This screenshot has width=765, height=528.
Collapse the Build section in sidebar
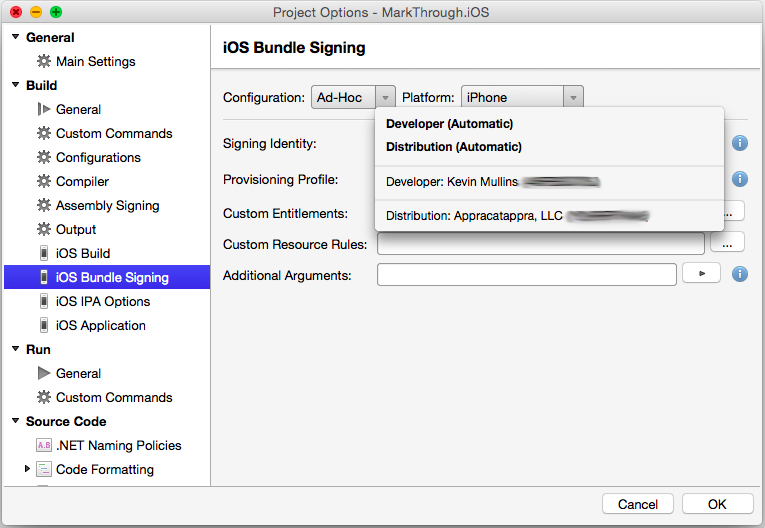click(x=16, y=86)
